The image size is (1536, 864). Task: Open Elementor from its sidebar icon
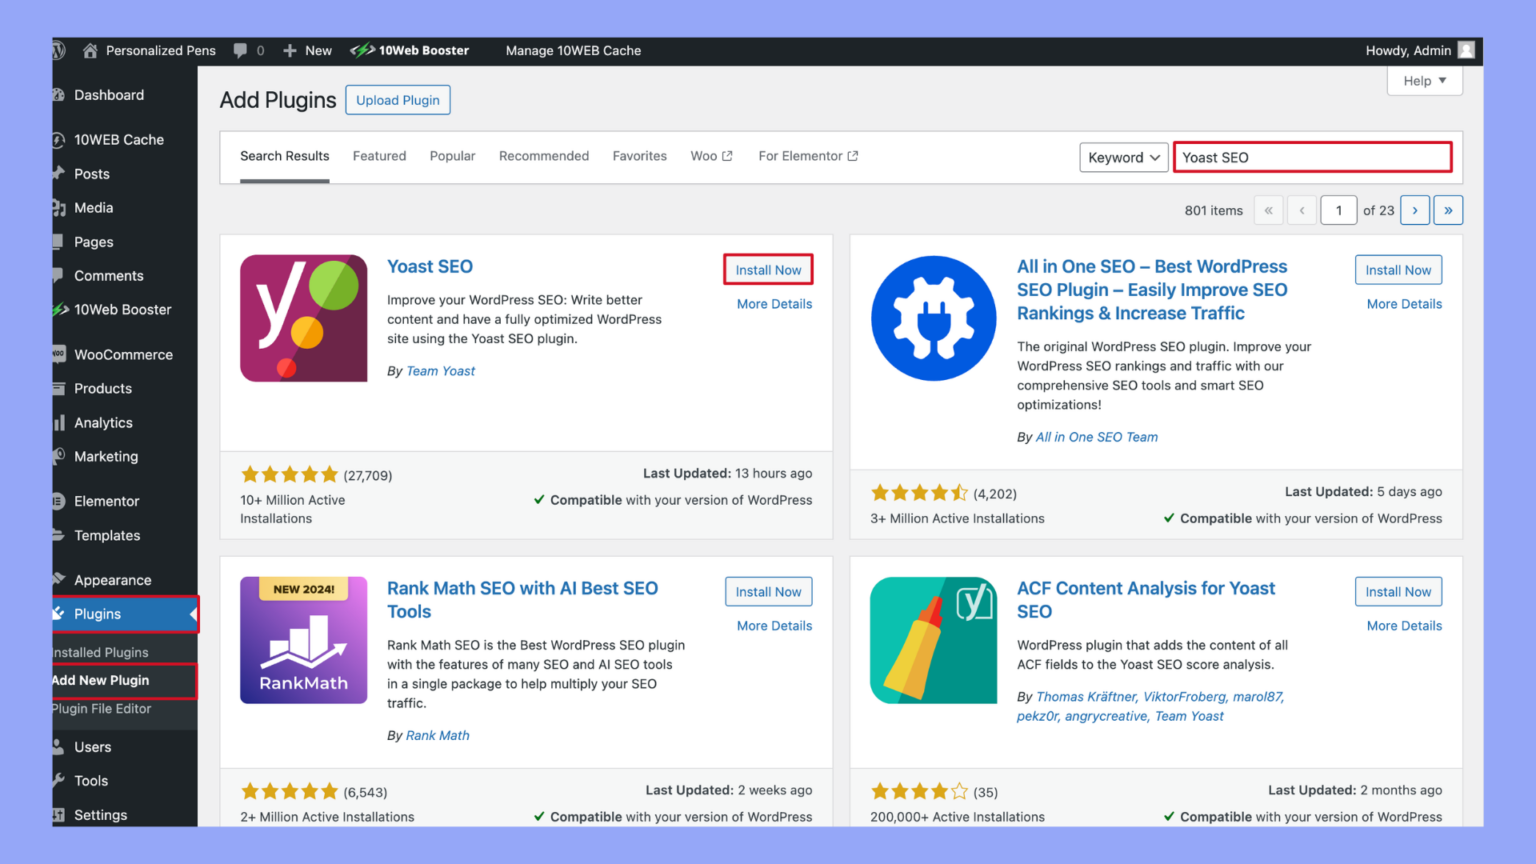click(x=61, y=501)
